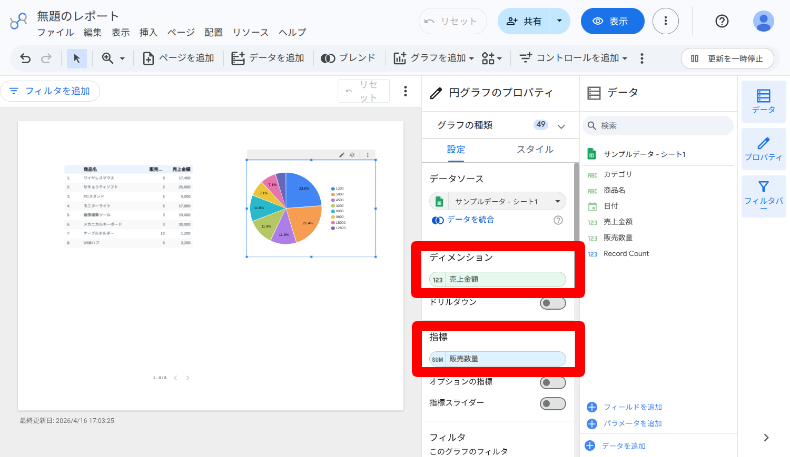Click the report title 無題のレポート
790x457 pixels.
click(x=78, y=16)
